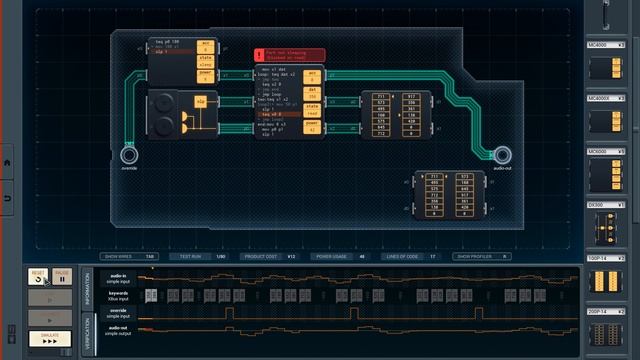Click the Pause simulation button
Viewport: 640px width, 360px height.
(x=62, y=277)
